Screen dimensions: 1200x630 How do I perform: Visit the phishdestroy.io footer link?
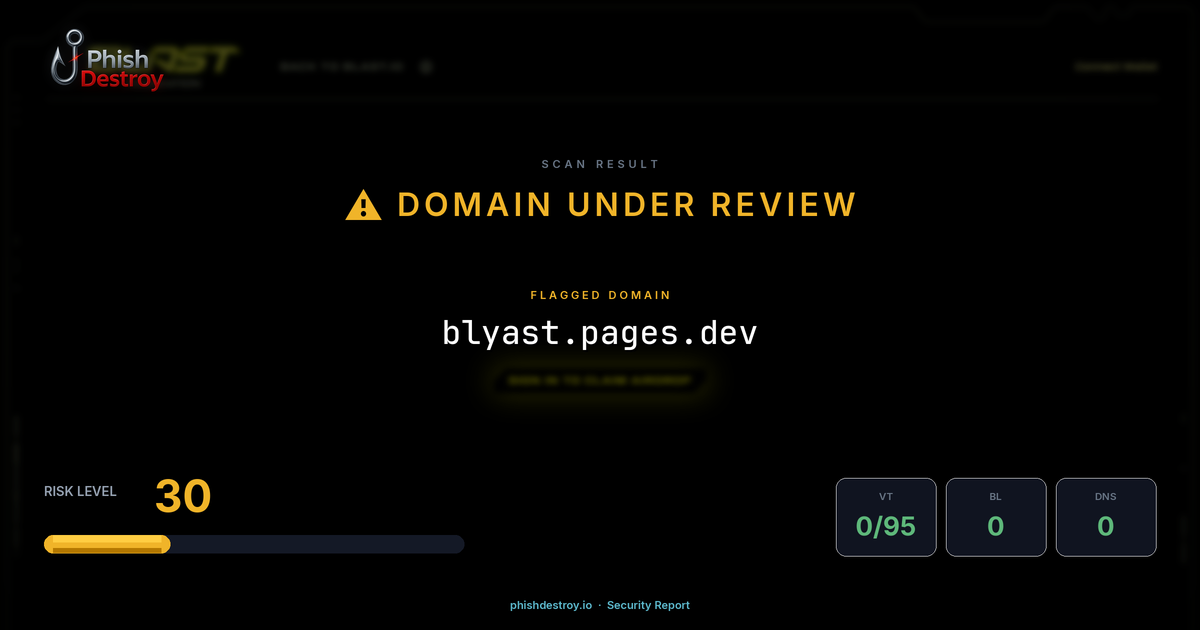click(x=550, y=605)
